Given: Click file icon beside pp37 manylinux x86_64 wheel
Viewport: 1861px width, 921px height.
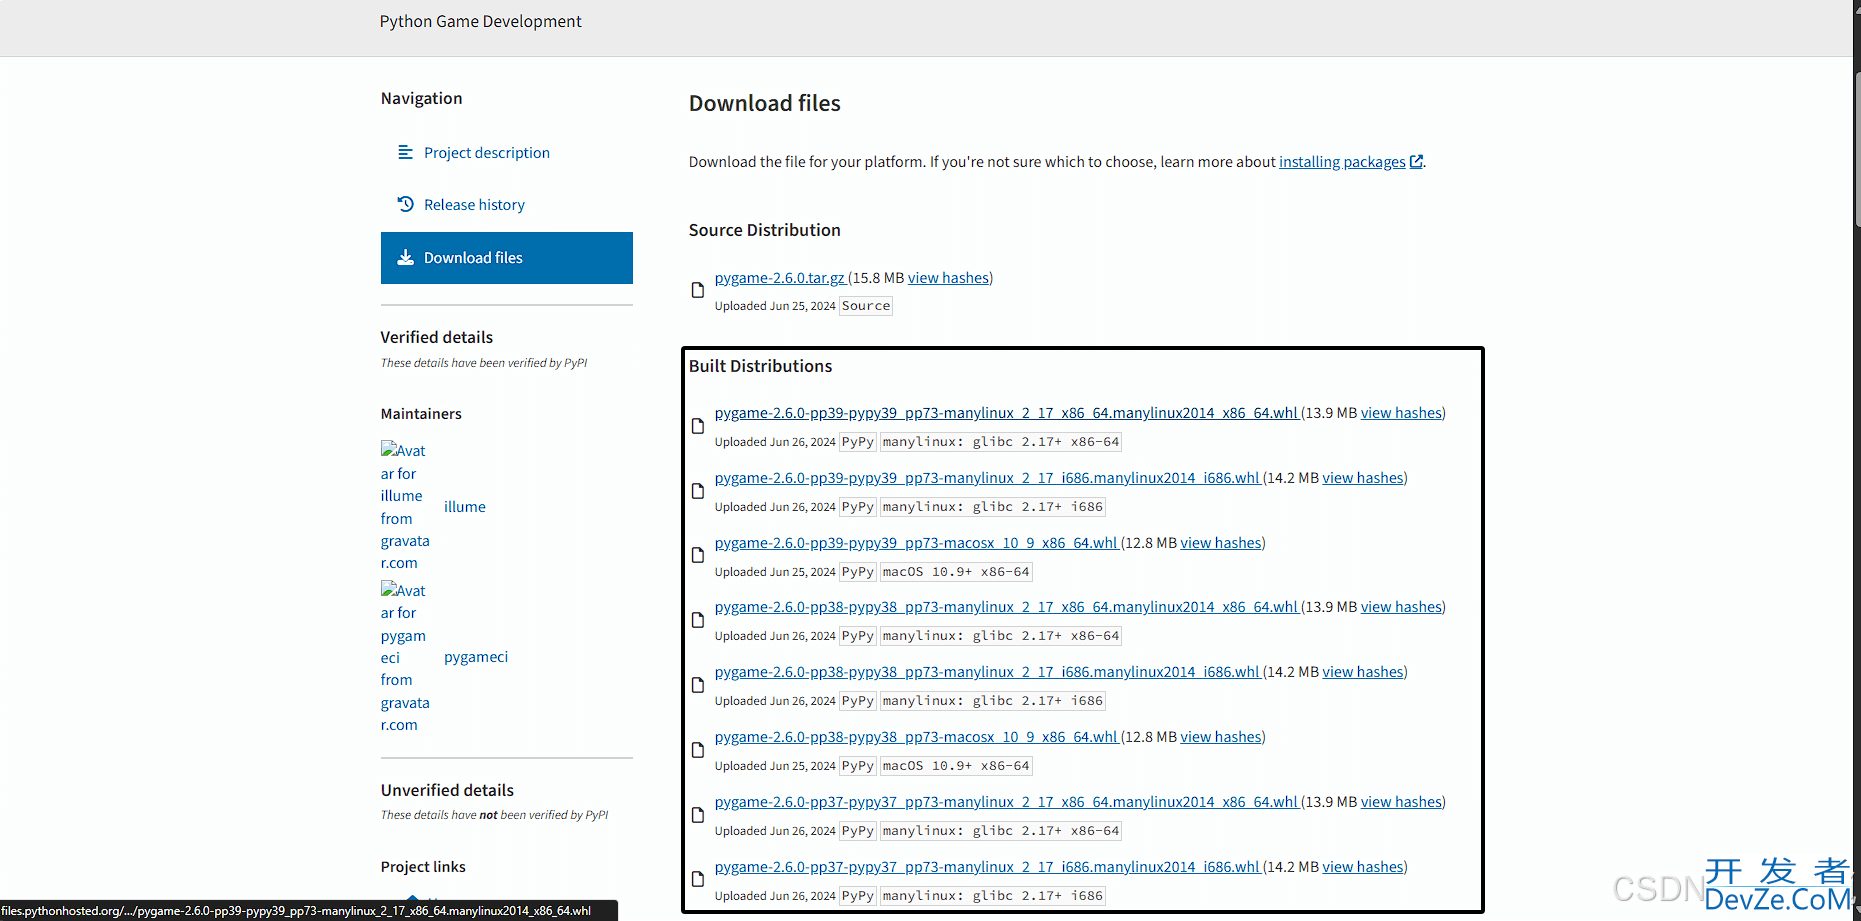Looking at the screenshot, I should coord(698,815).
